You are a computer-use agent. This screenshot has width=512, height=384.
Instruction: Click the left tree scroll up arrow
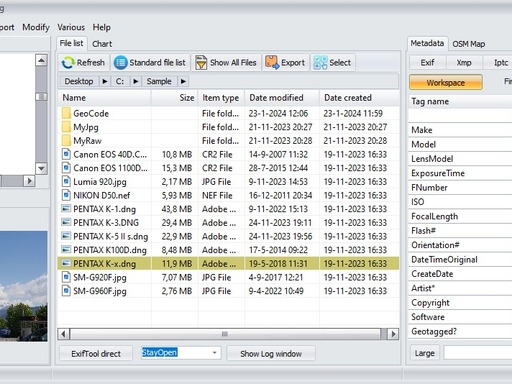tap(41, 60)
